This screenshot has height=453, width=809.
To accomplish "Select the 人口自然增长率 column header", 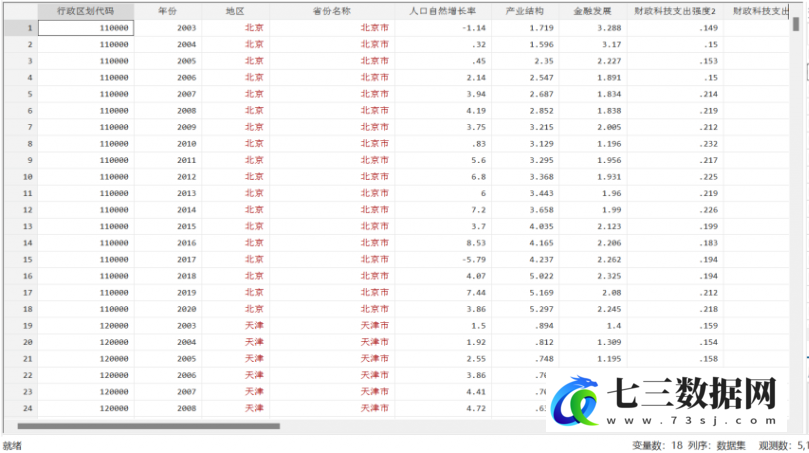I will [x=443, y=11].
